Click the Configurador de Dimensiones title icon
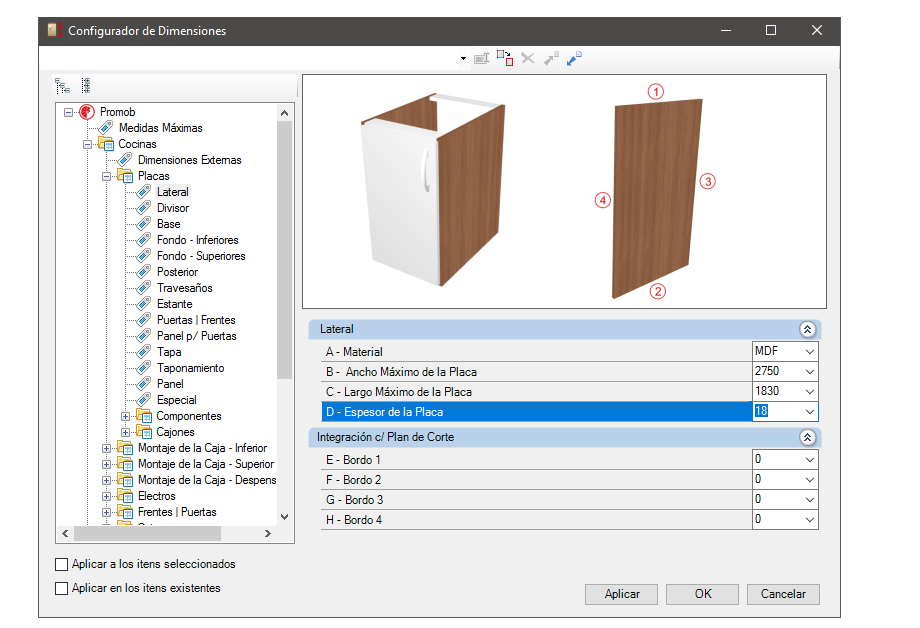Image resolution: width=920 pixels, height=628 pixels. tap(55, 31)
